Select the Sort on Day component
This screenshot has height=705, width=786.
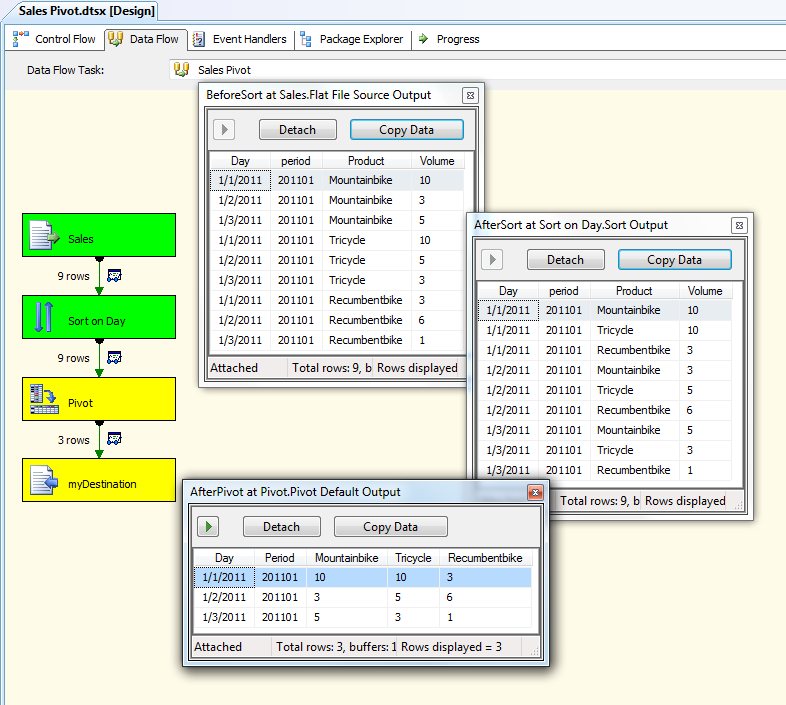pos(99,317)
